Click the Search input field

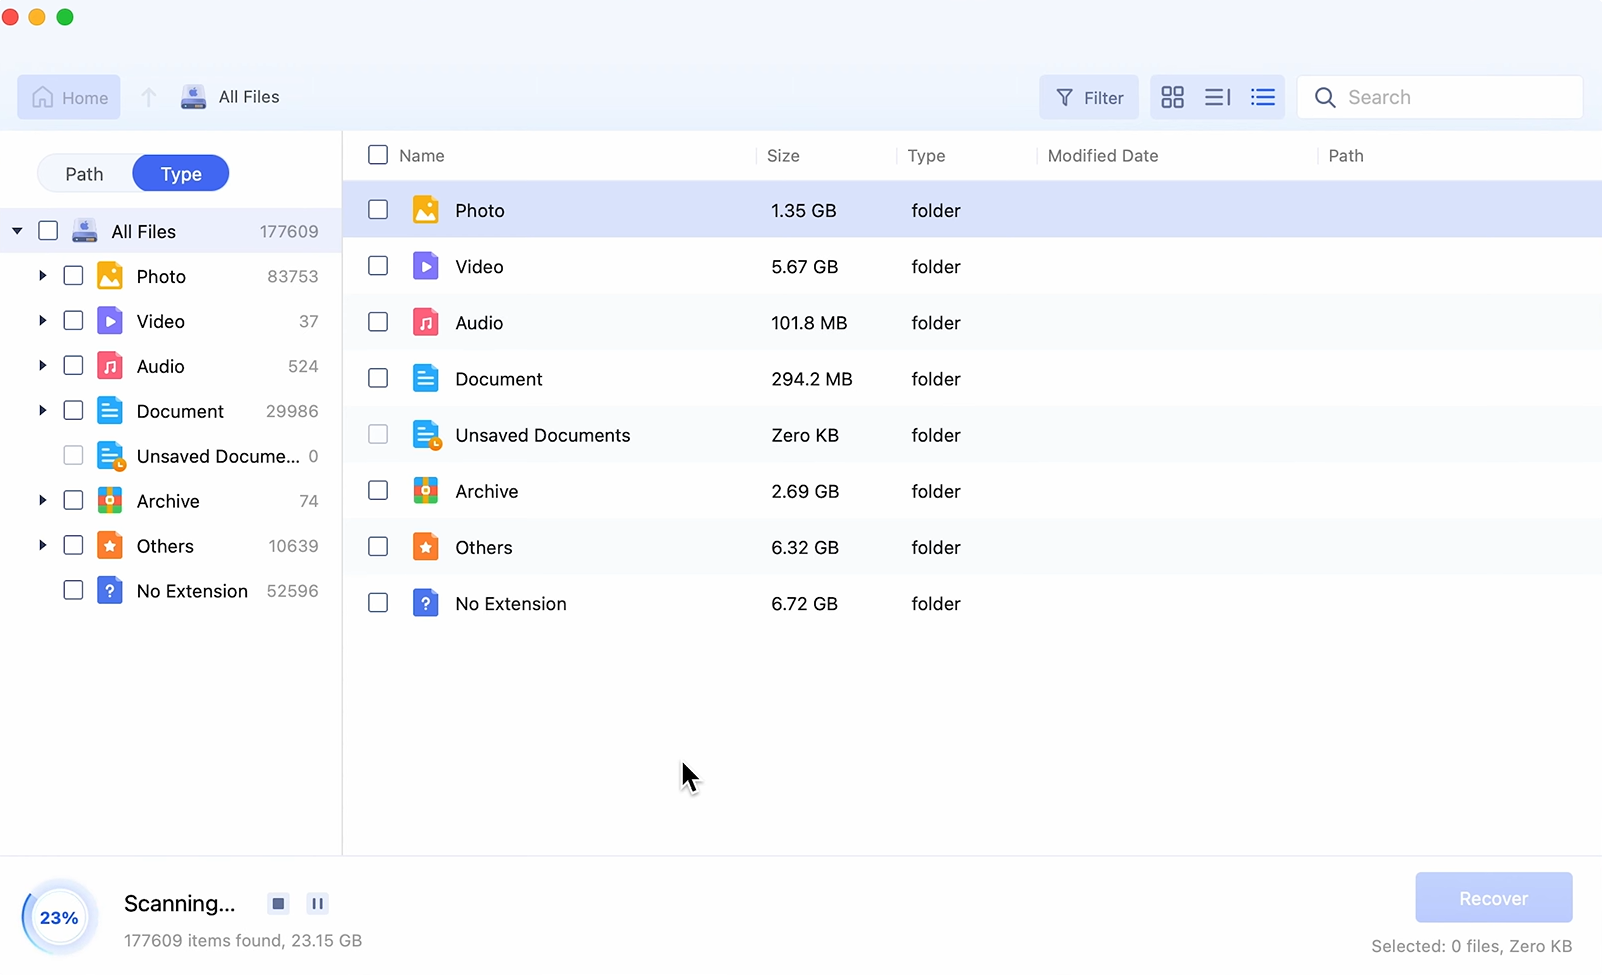coord(1440,97)
